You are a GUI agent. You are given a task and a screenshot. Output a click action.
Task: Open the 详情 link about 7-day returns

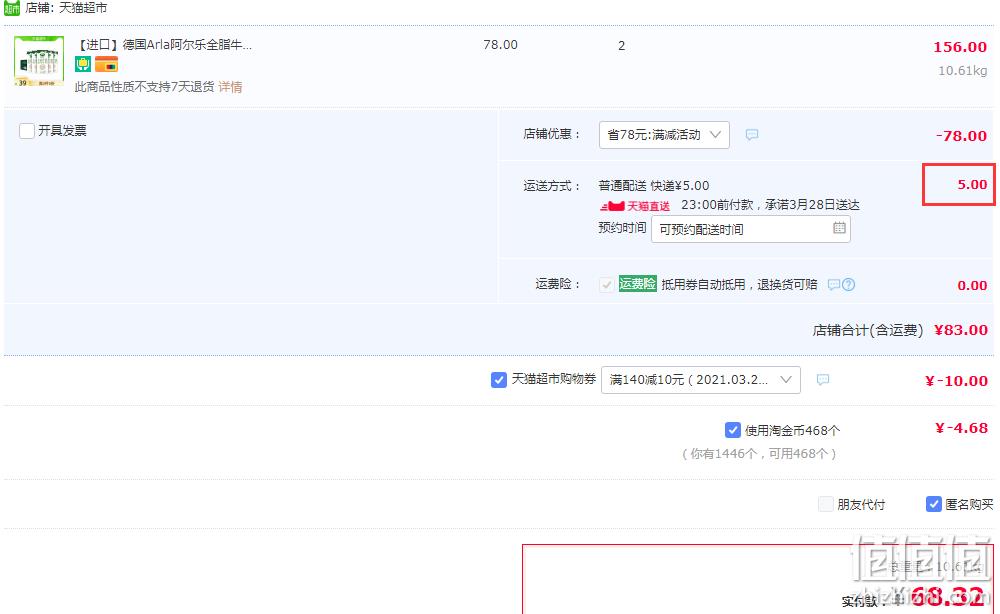[230, 87]
